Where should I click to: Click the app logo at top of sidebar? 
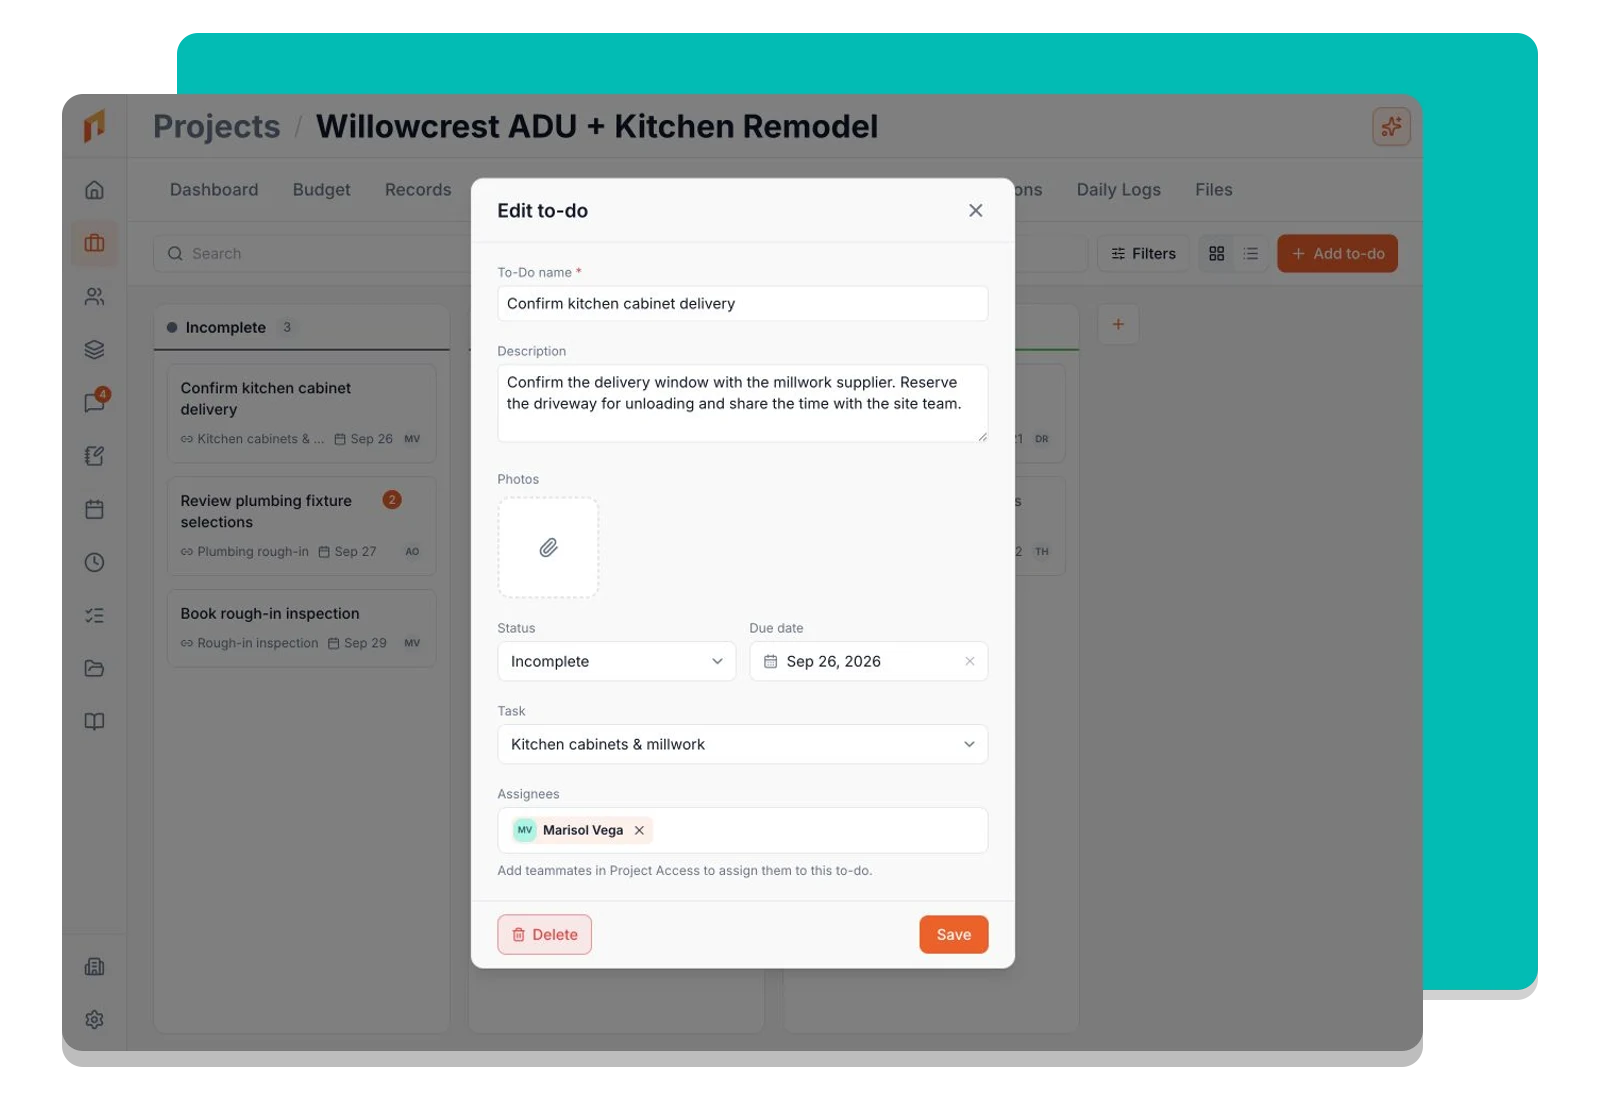coord(94,126)
